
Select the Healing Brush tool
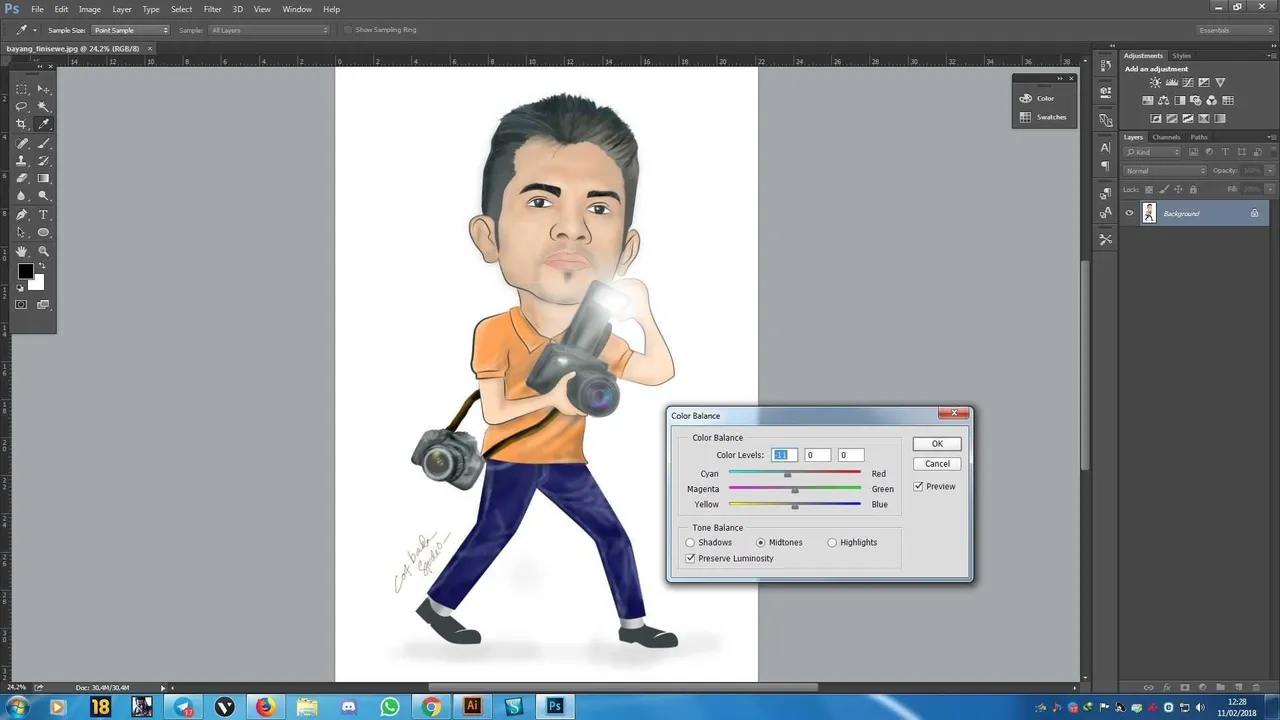[21, 143]
